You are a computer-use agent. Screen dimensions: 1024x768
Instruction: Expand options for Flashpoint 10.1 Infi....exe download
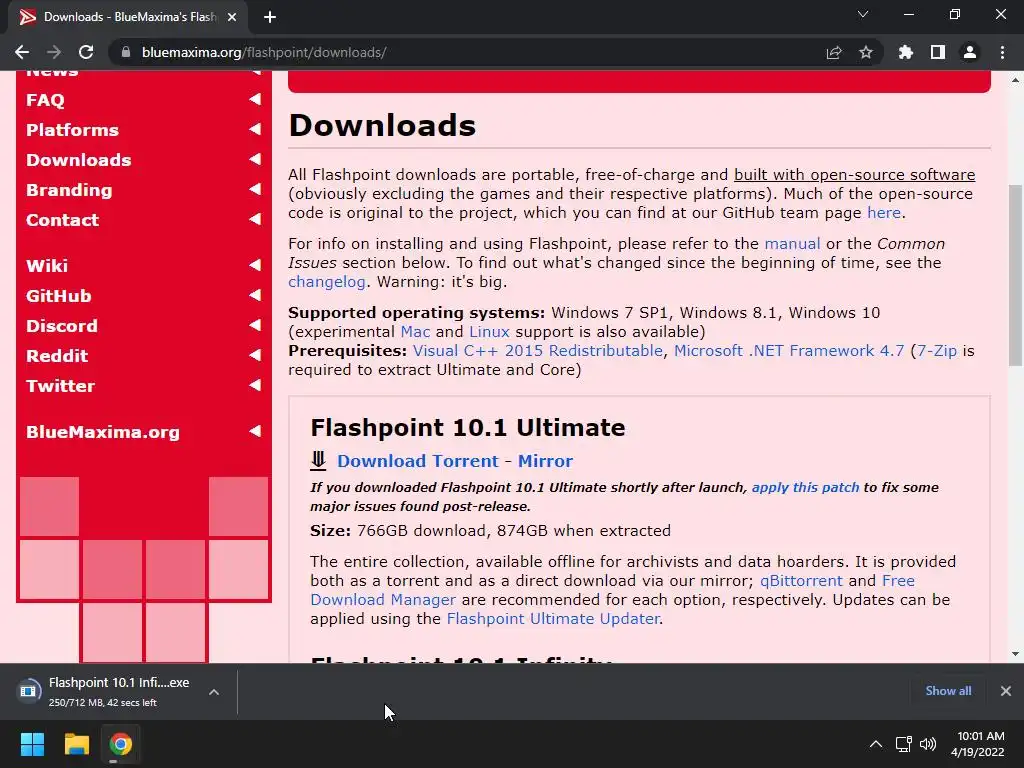point(214,692)
